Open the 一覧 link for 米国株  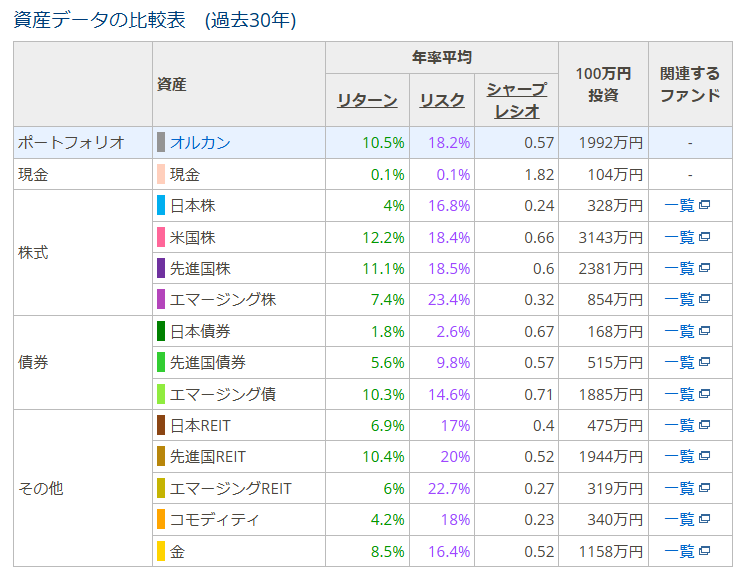pyautogui.click(x=680, y=237)
